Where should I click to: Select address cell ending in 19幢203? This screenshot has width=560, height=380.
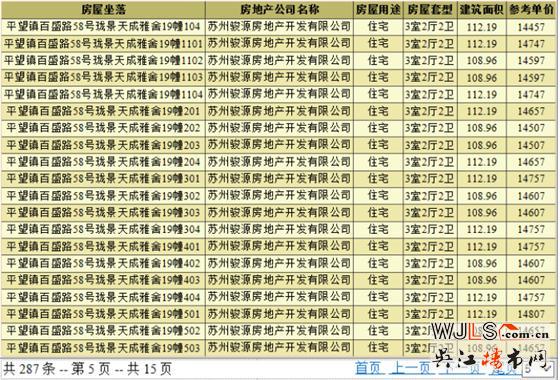pyautogui.click(x=104, y=145)
